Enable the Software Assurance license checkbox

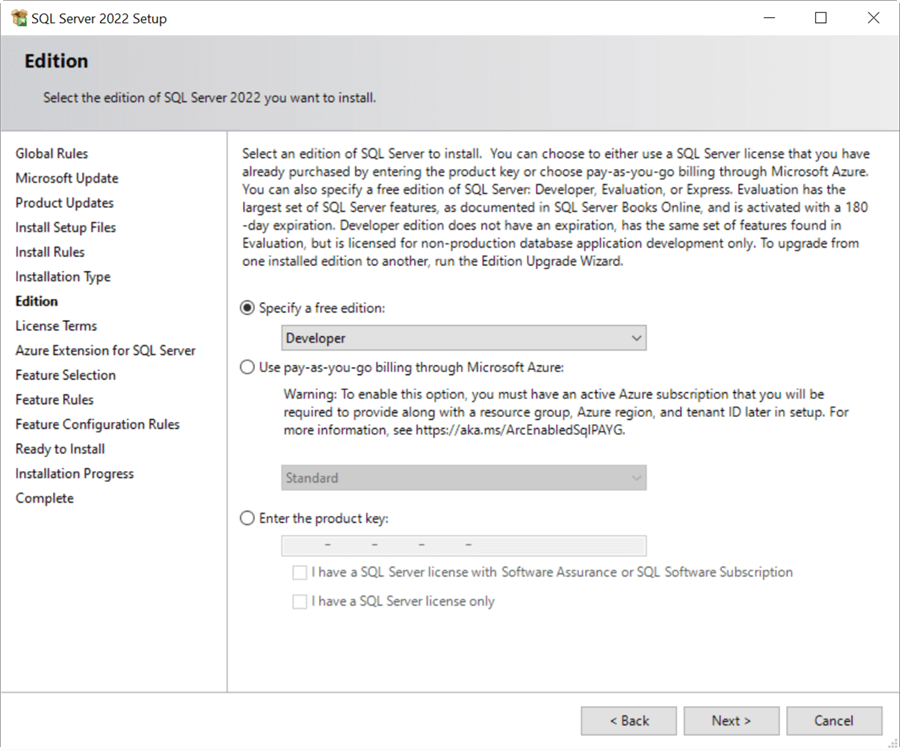click(299, 572)
